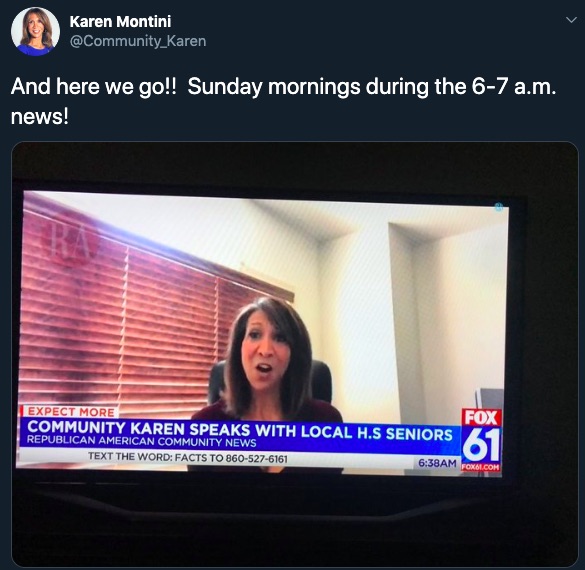Open the attached TV photo
585x570 pixels.
[295, 354]
